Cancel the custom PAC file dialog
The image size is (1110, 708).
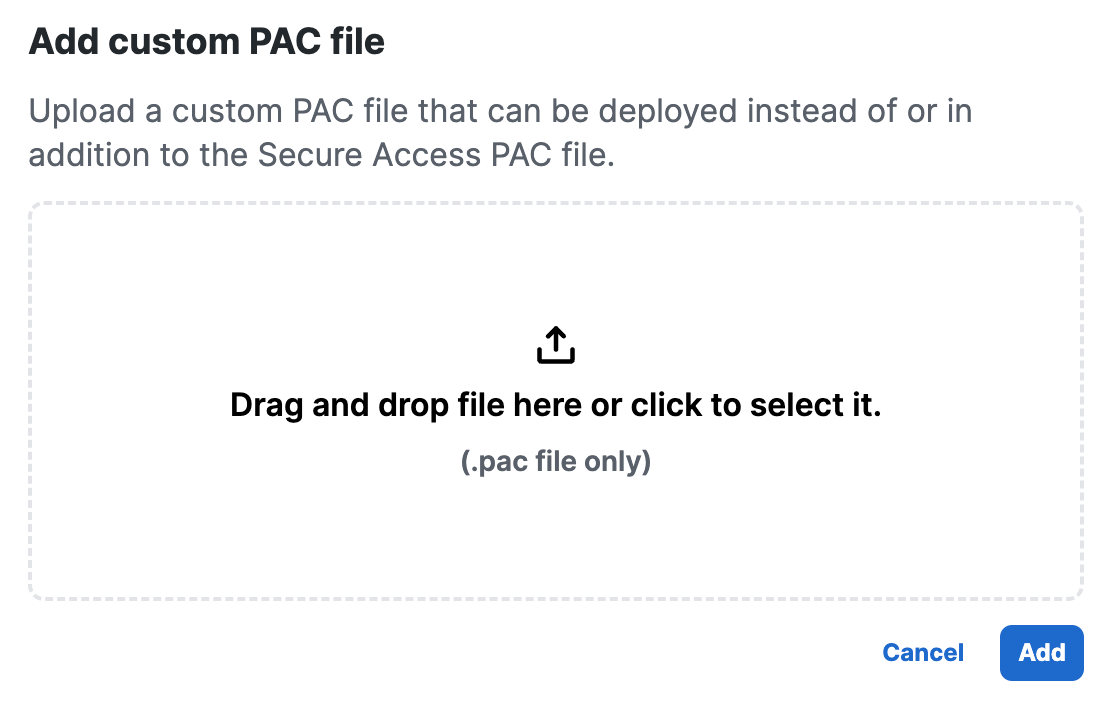[x=922, y=653]
